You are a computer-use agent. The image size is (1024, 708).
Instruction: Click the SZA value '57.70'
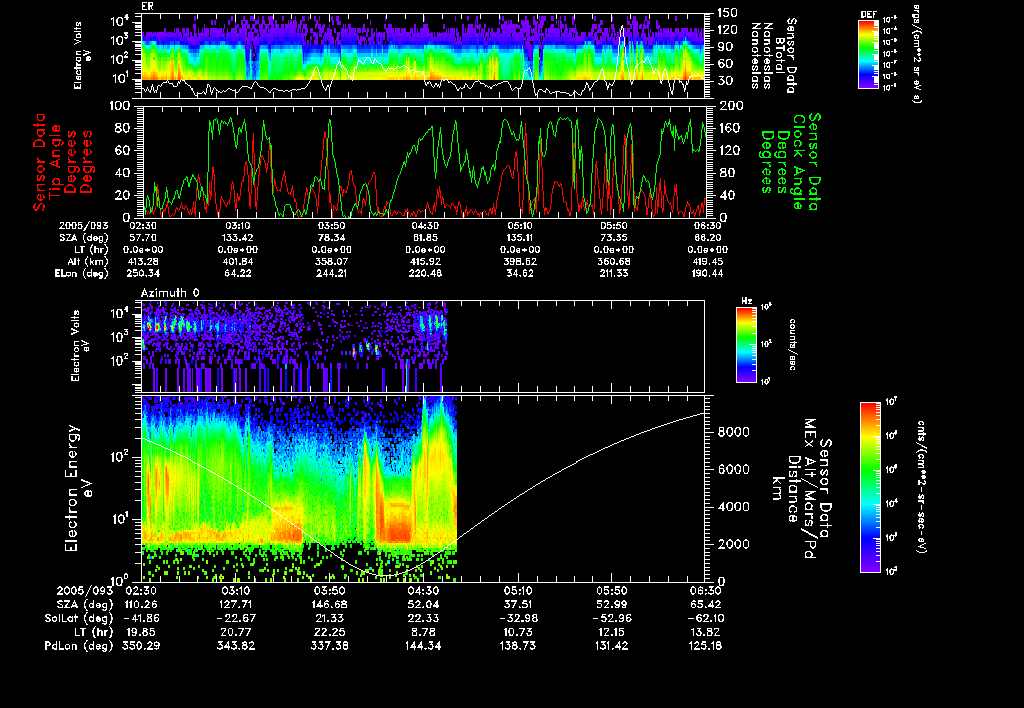[x=142, y=238]
